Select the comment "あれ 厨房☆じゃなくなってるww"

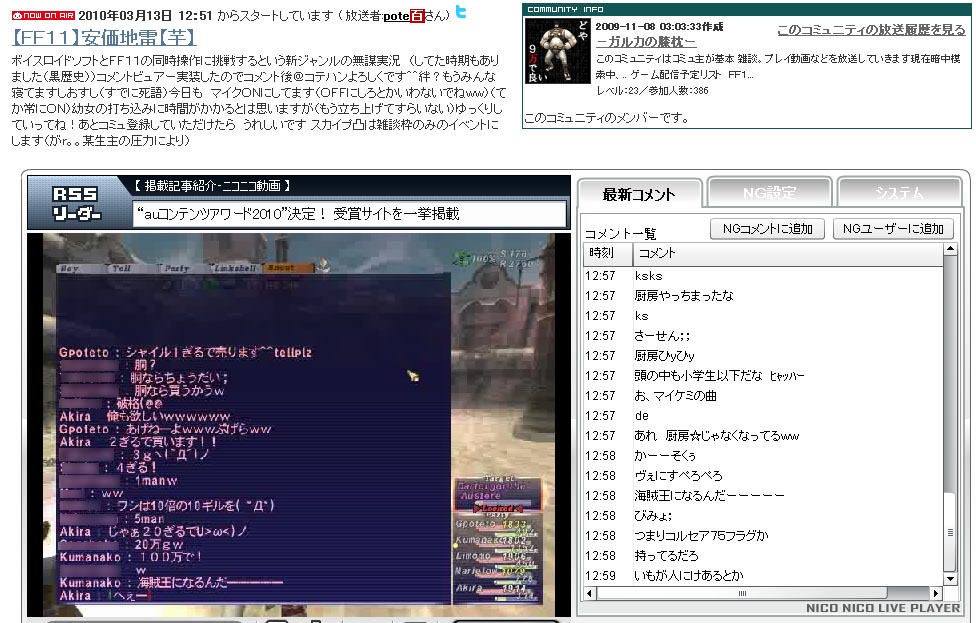pyautogui.click(x=763, y=436)
